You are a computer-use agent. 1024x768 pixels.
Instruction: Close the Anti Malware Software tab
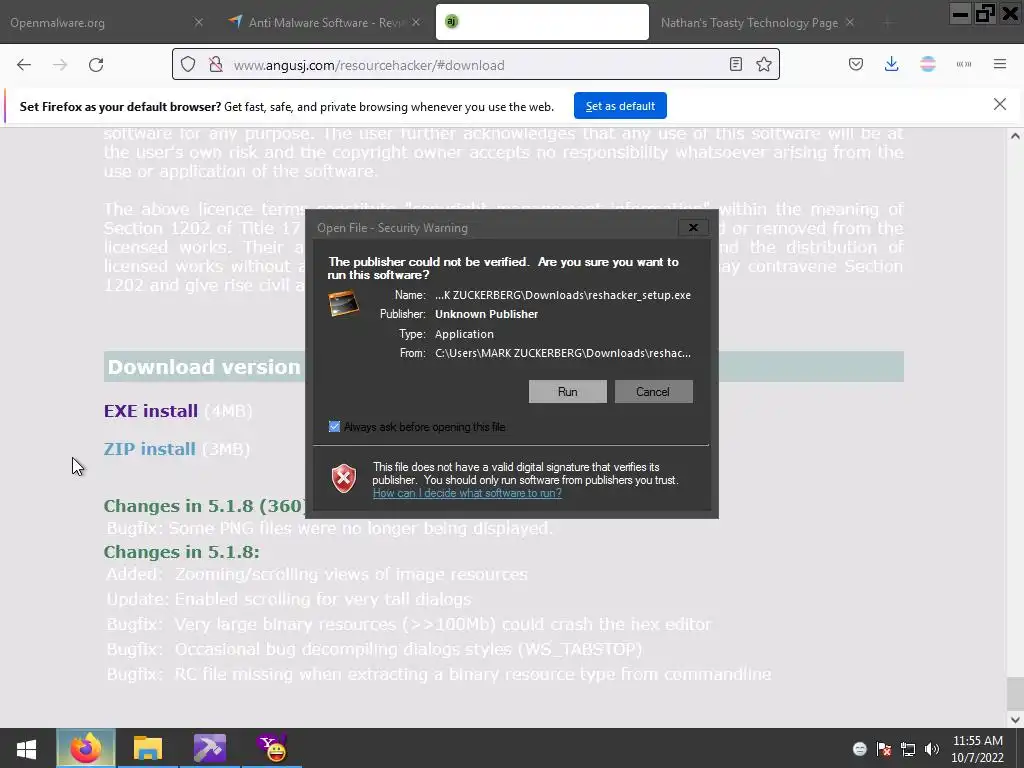pyautogui.click(x=416, y=22)
